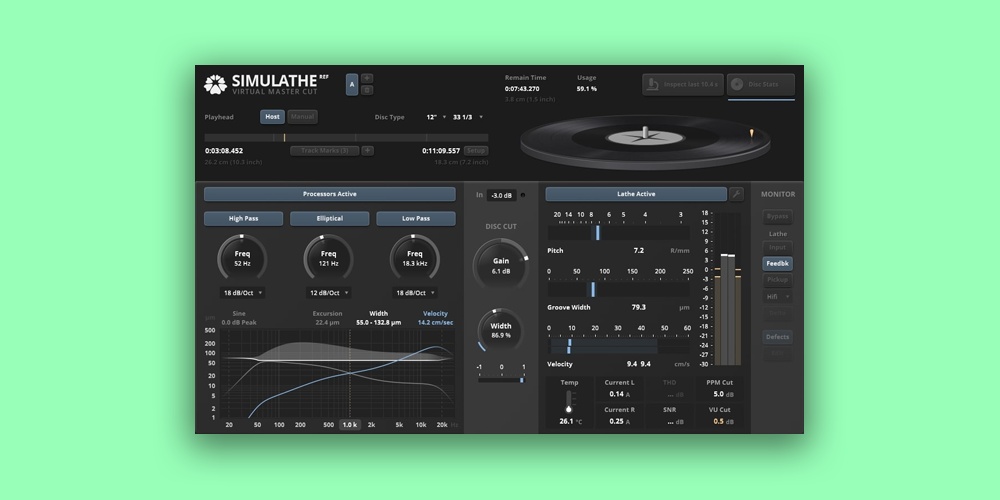1000x500 pixels.
Task: Click Disc Cut Width knob 86.9 %
Action: [x=501, y=330]
